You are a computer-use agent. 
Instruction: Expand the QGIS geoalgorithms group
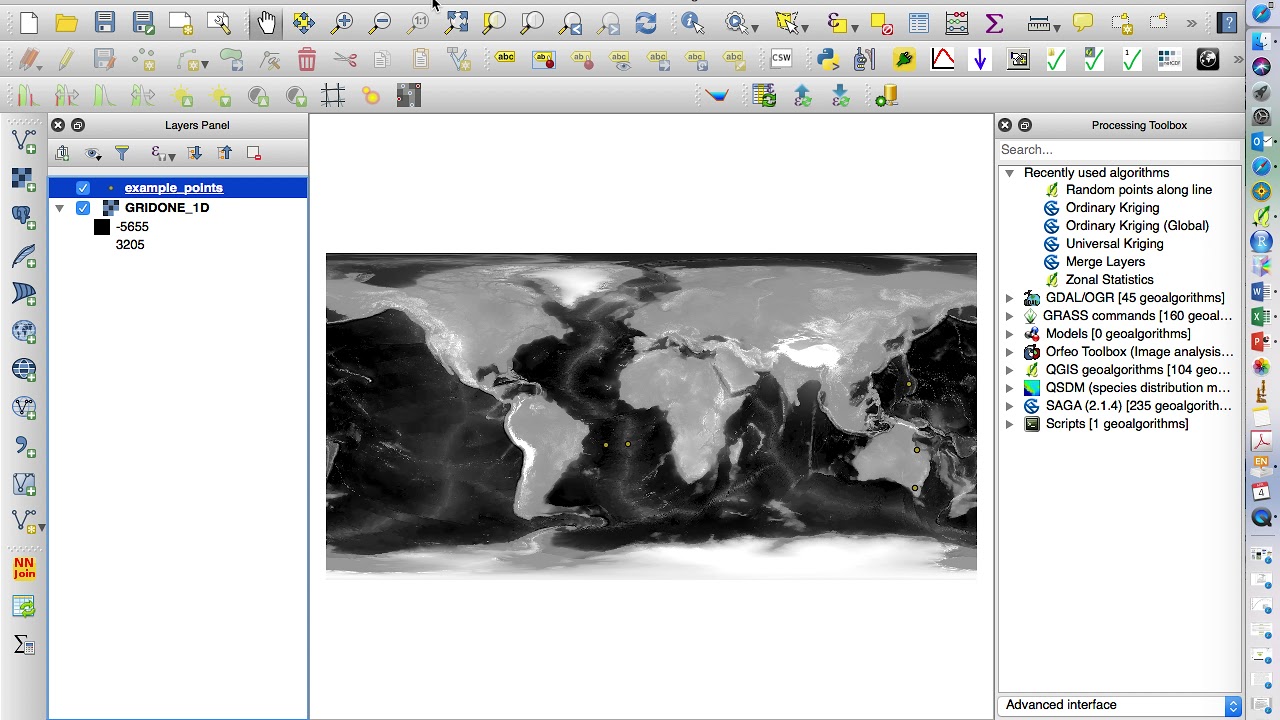1010,370
